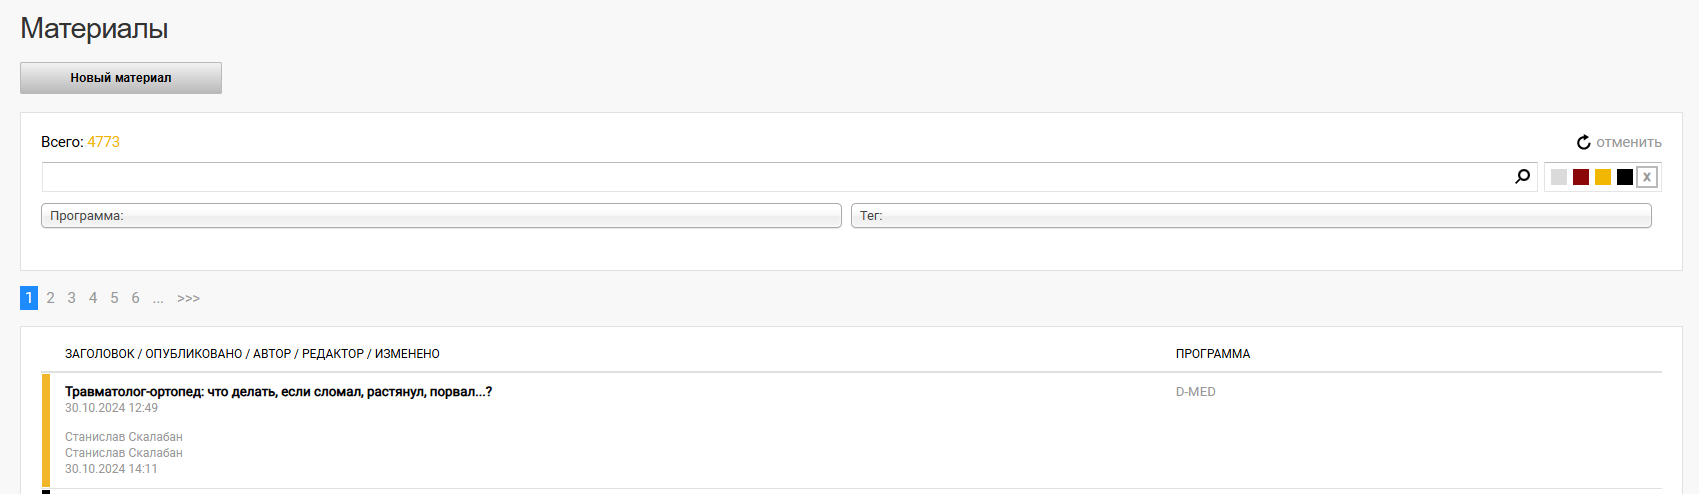
Task: Select the light gray color filter
Action: [1559, 177]
